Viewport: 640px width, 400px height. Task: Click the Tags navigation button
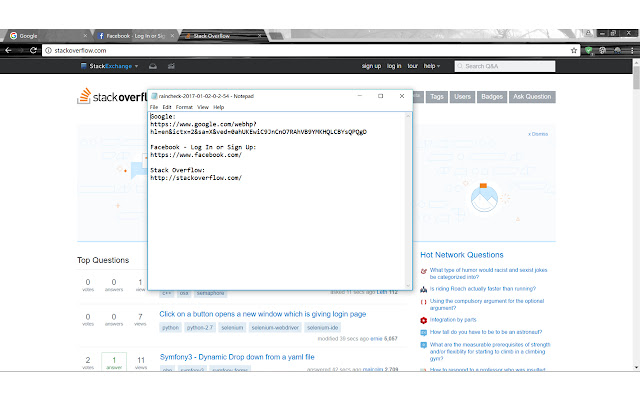tap(437, 97)
